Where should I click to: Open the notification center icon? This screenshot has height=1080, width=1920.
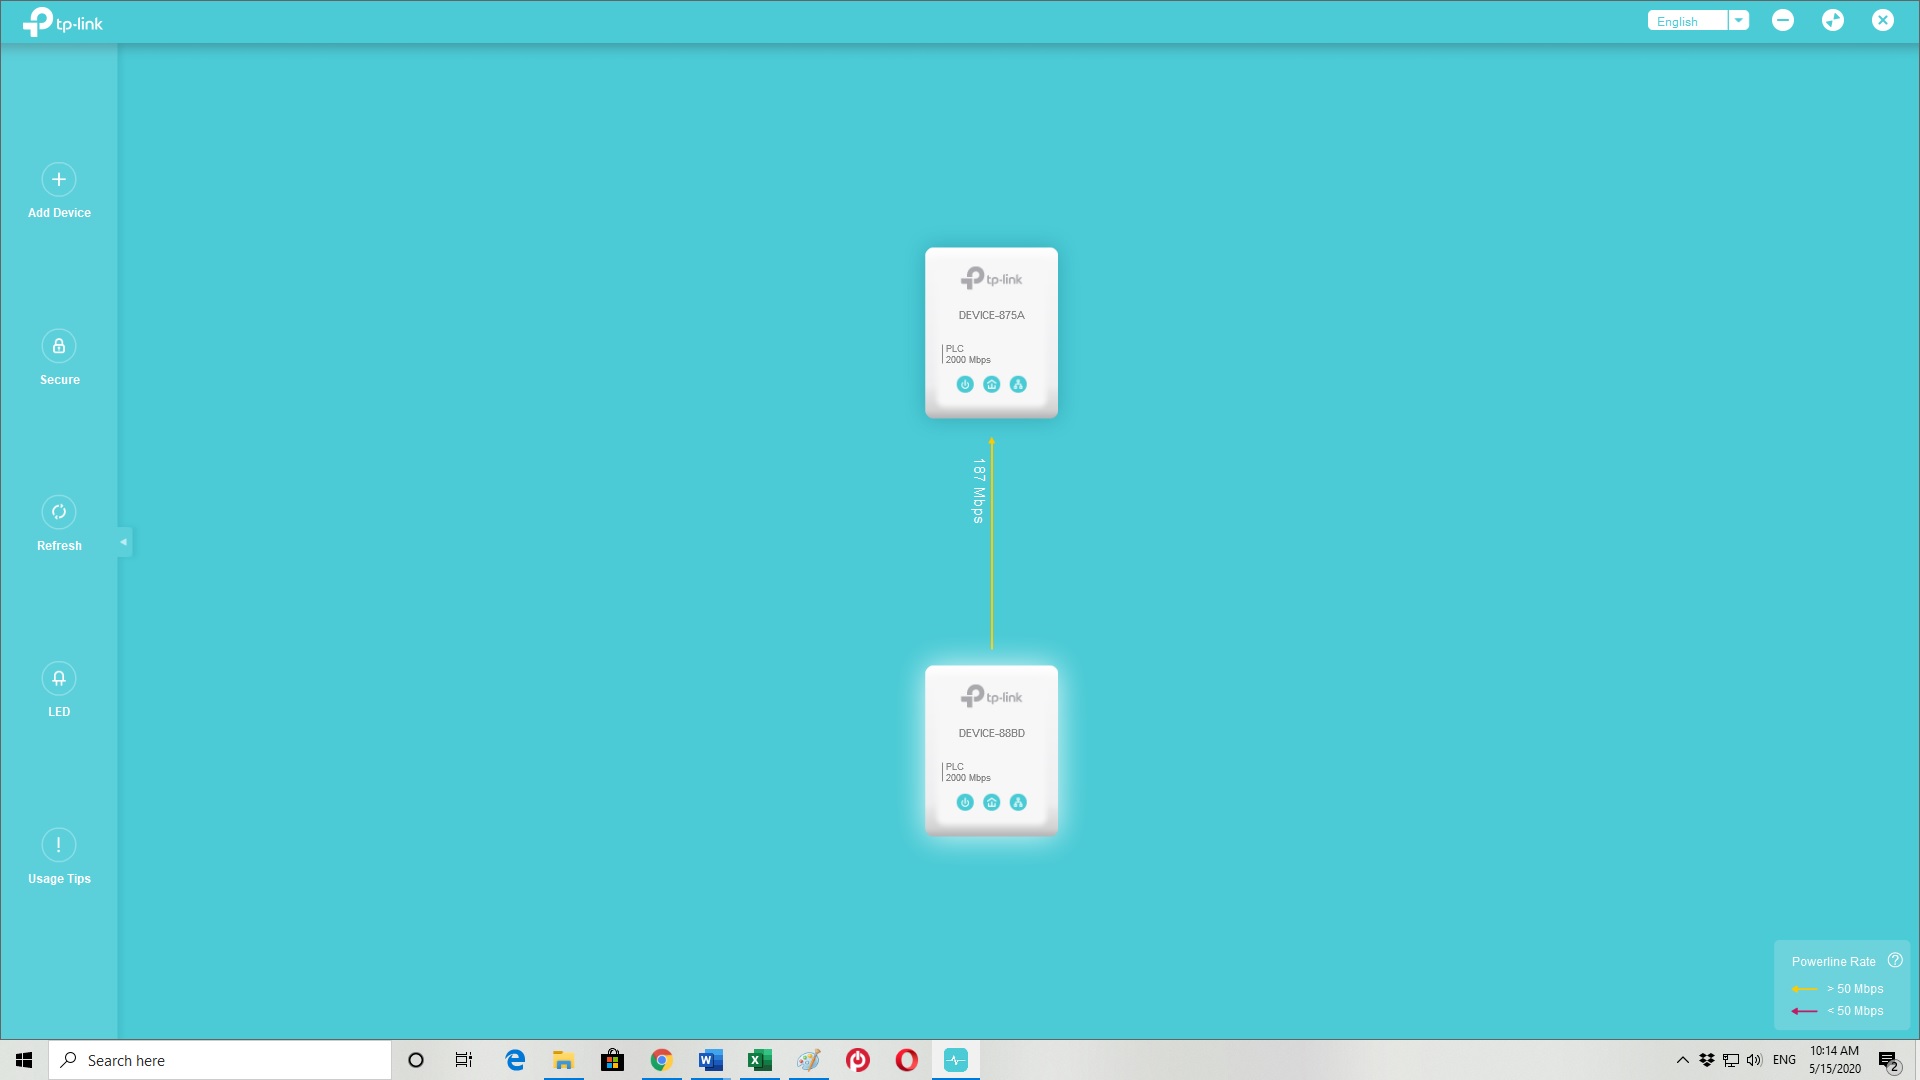click(x=1888, y=1060)
